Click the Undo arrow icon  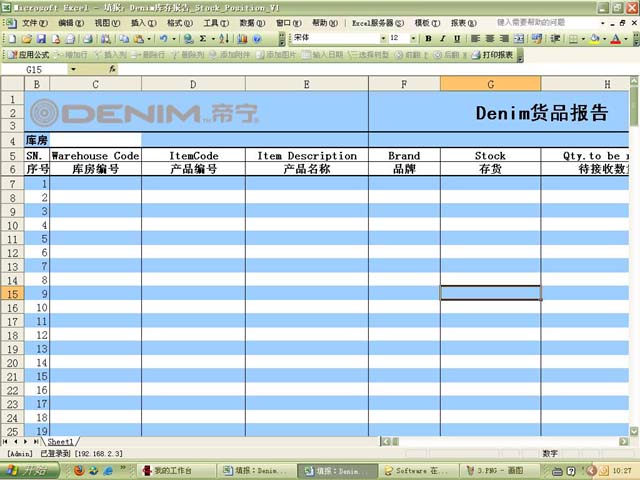162,38
